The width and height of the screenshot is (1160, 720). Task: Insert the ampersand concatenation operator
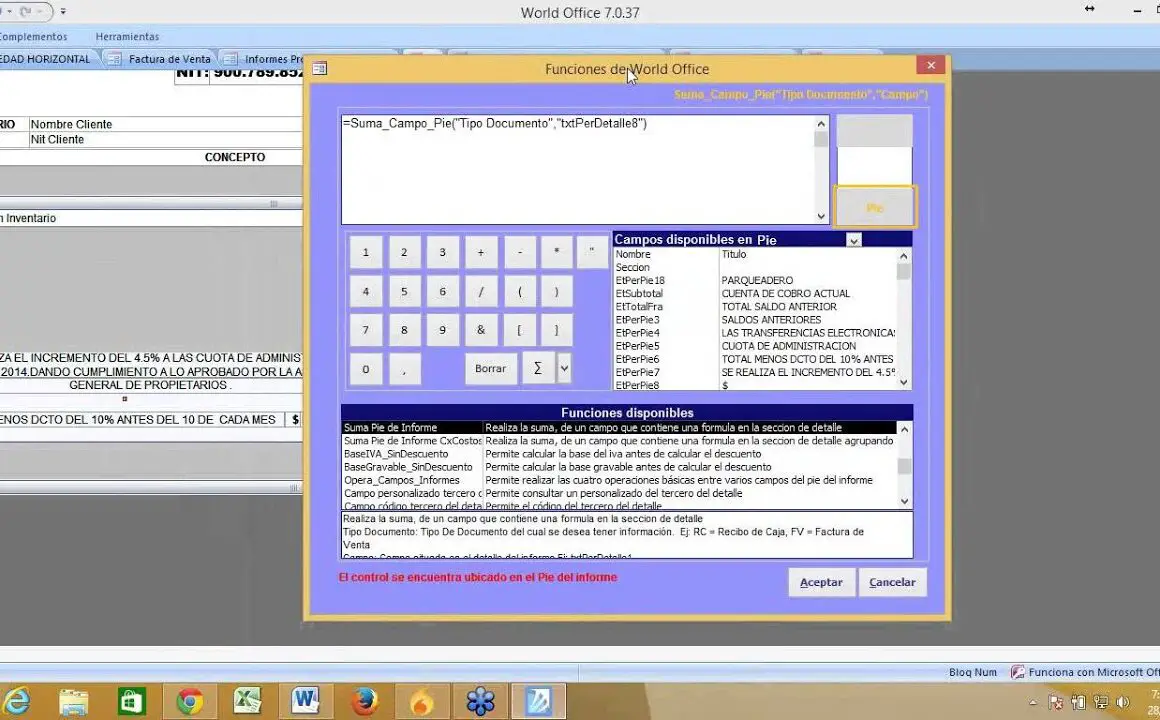481,330
